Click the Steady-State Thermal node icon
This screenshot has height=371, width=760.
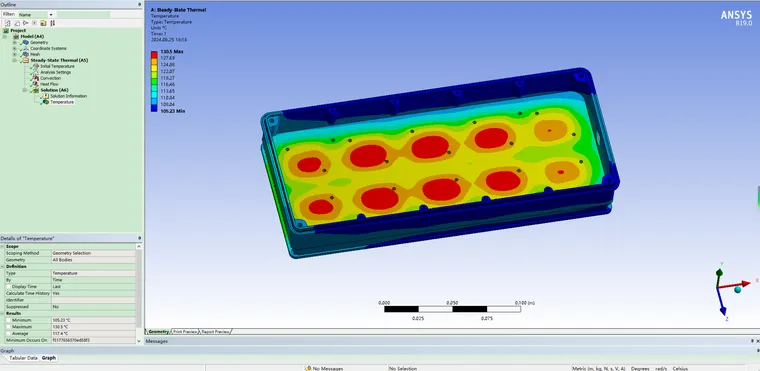tap(26, 60)
